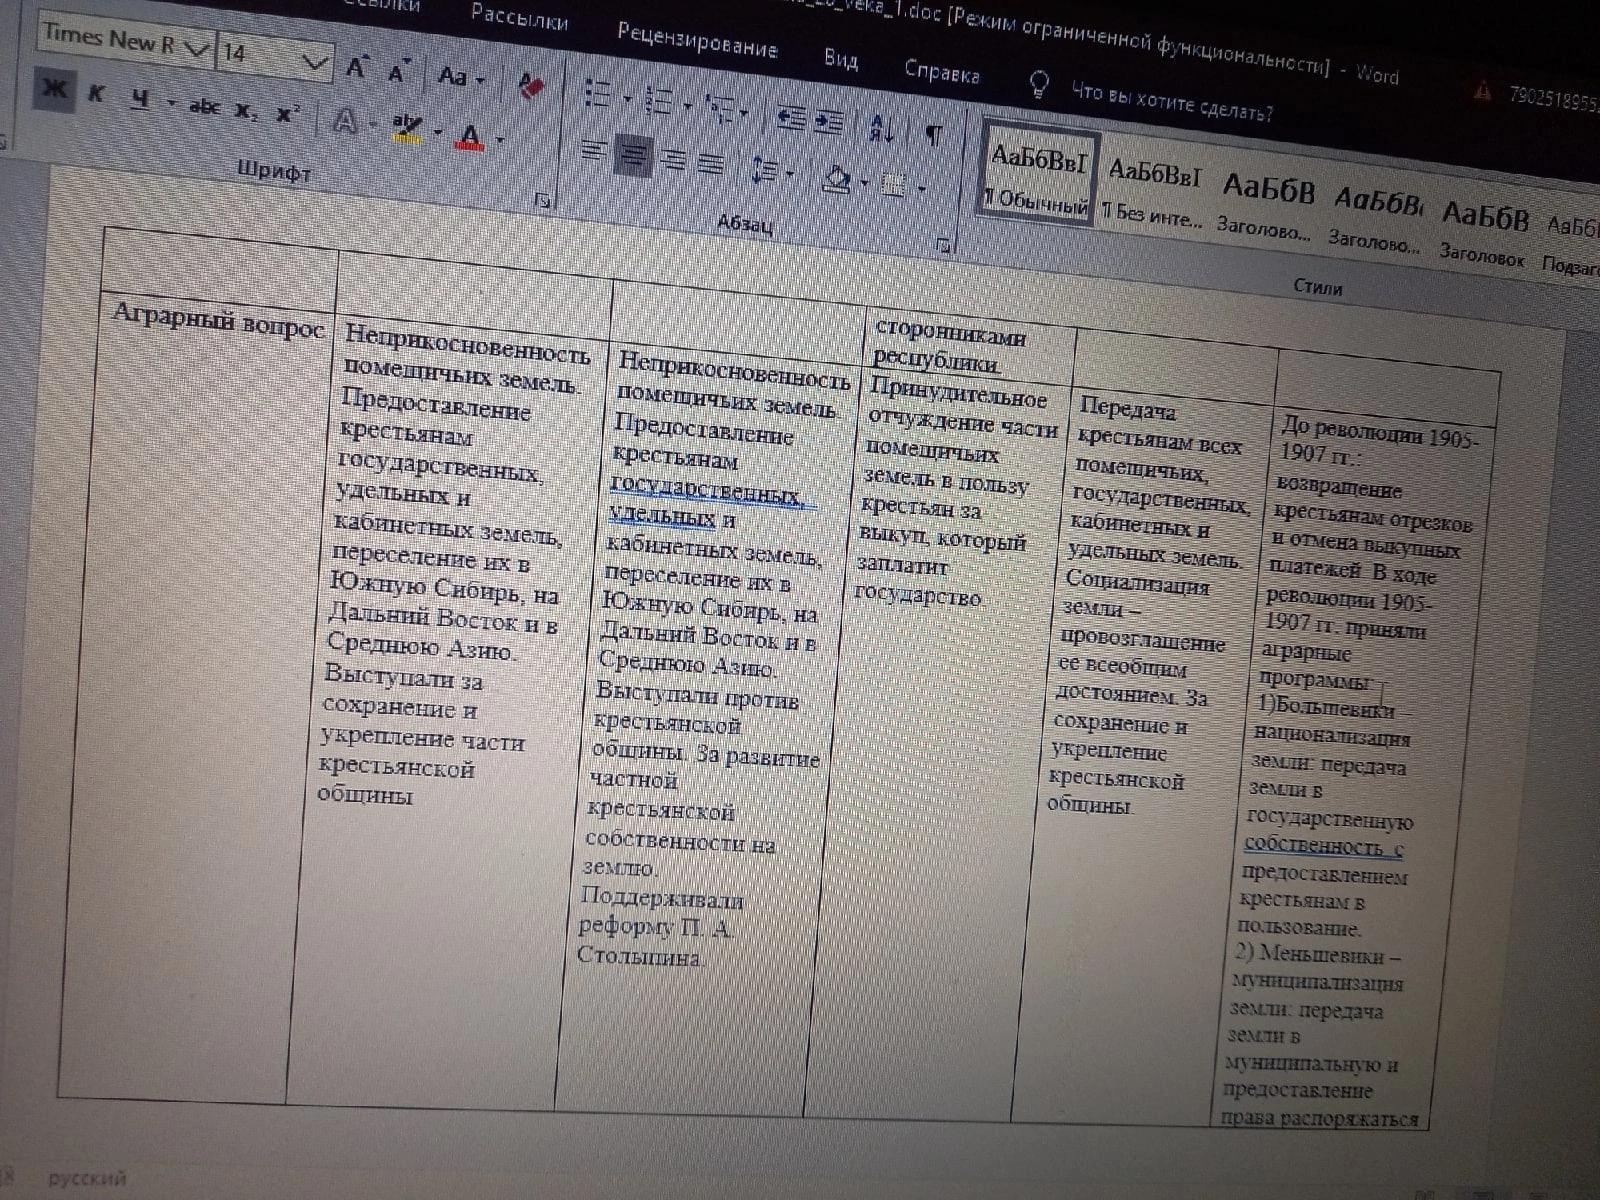Screen dimensions: 1600x1200
Task: Sort text with А-Я icon
Action: (883, 128)
